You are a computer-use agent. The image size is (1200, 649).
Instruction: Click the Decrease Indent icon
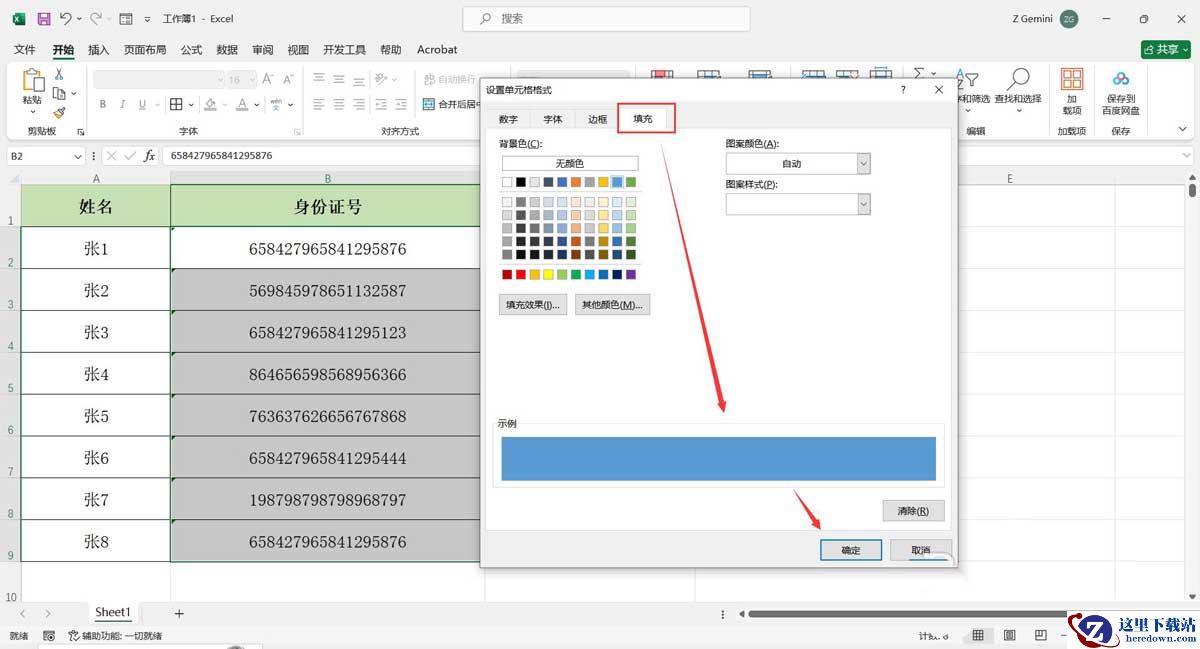coord(380,104)
